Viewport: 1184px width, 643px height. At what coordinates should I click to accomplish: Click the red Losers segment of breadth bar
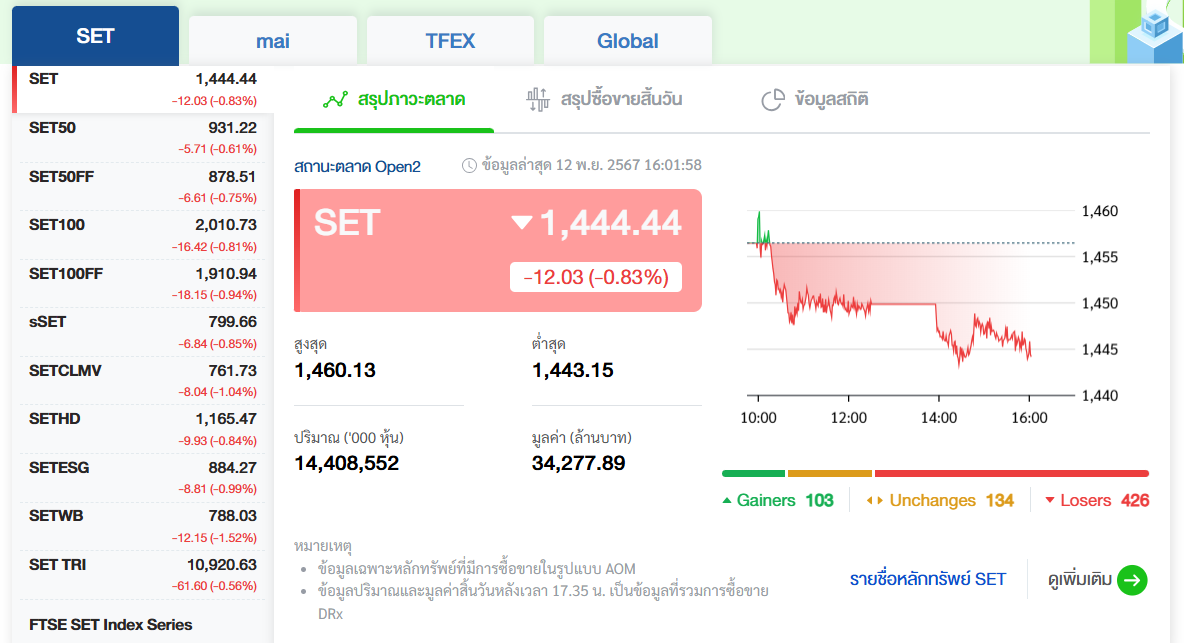[x=1012, y=473]
